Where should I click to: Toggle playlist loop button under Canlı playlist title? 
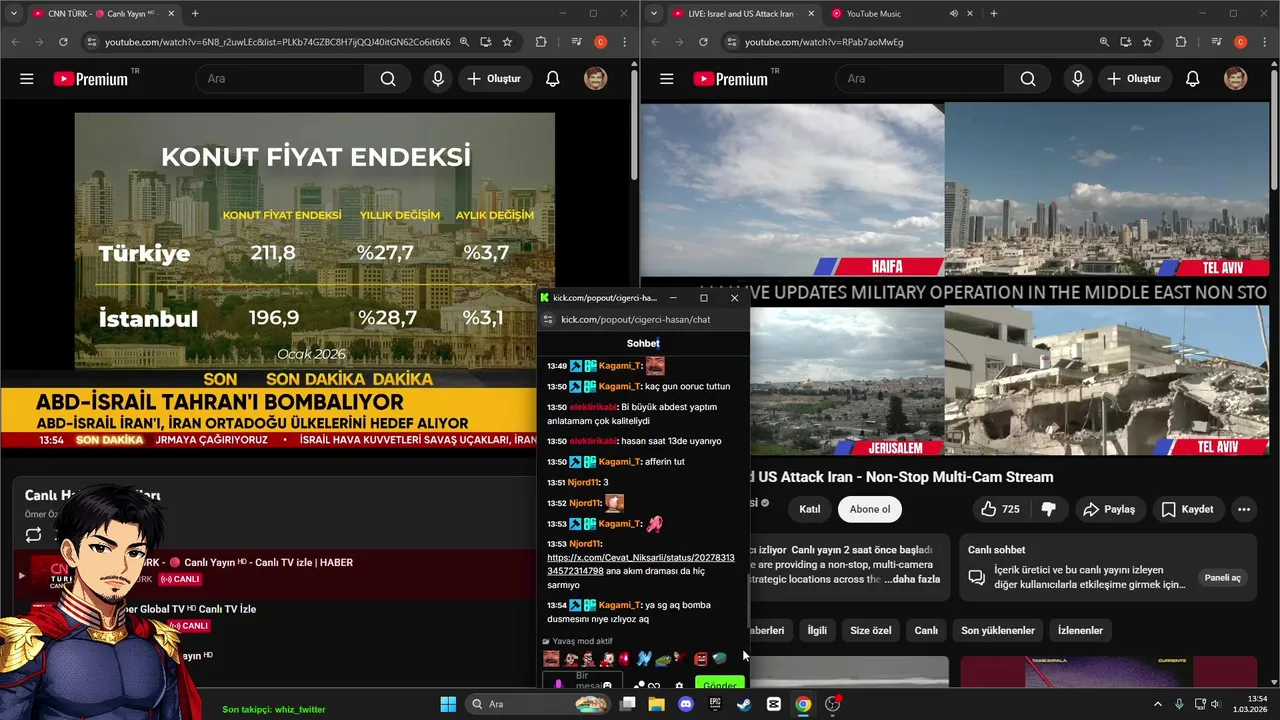[33, 534]
